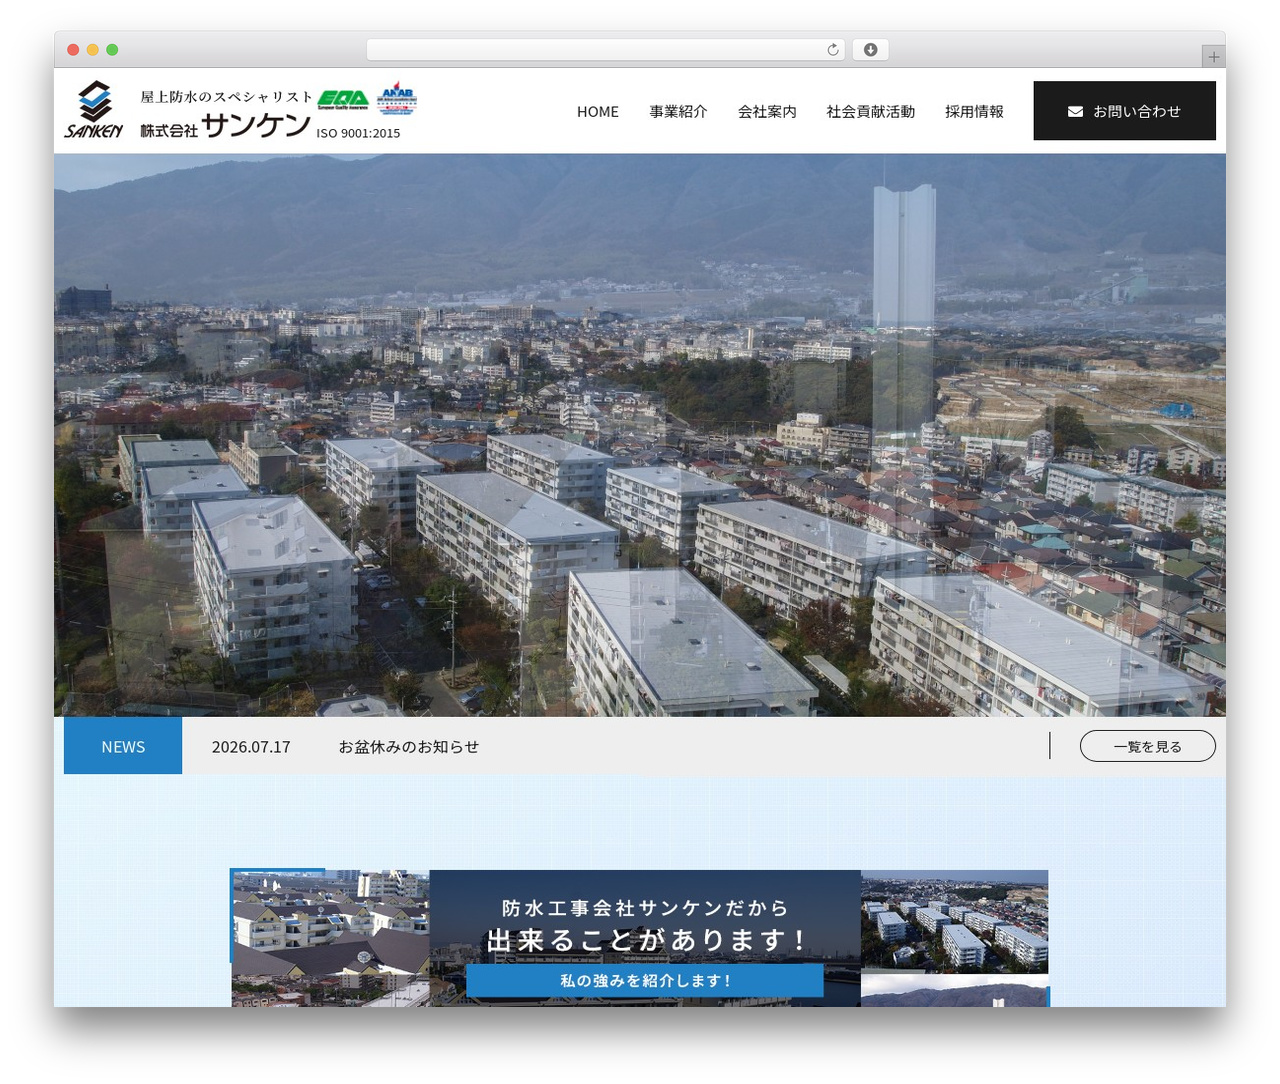Open 社会貢献活動 menu item

click(871, 112)
